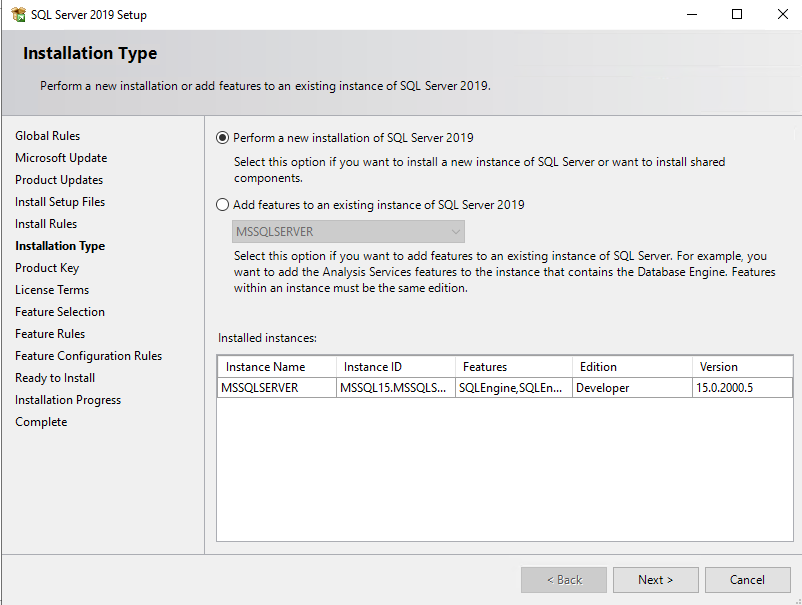Click the Cancel button
Screen dimensions: 802x605
[747, 580]
